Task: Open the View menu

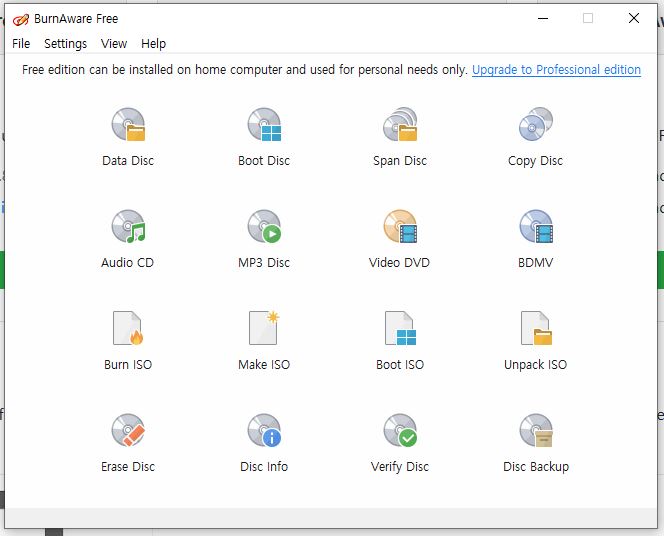Action: [x=114, y=44]
